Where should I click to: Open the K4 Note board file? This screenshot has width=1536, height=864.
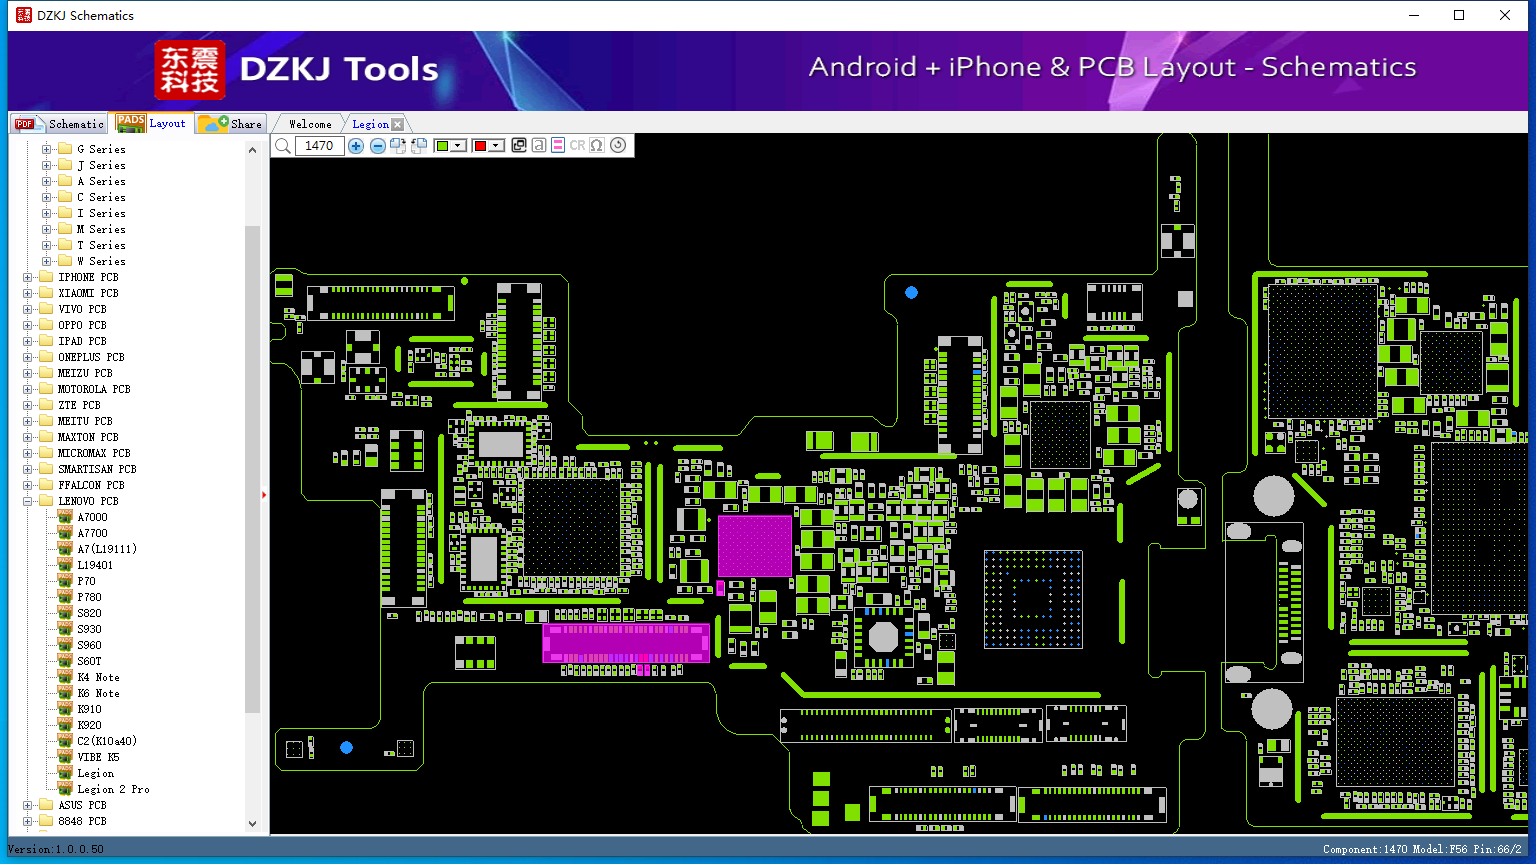click(99, 677)
